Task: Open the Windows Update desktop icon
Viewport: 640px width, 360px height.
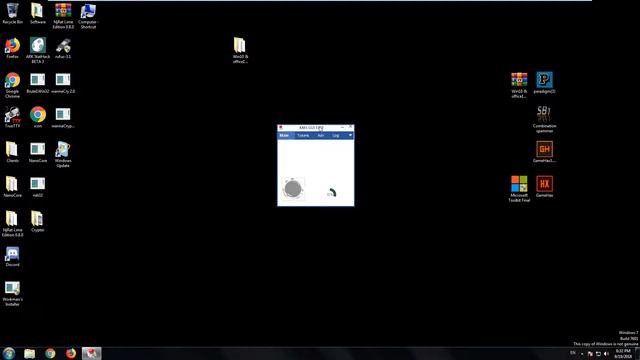Action: pyautogui.click(x=63, y=154)
